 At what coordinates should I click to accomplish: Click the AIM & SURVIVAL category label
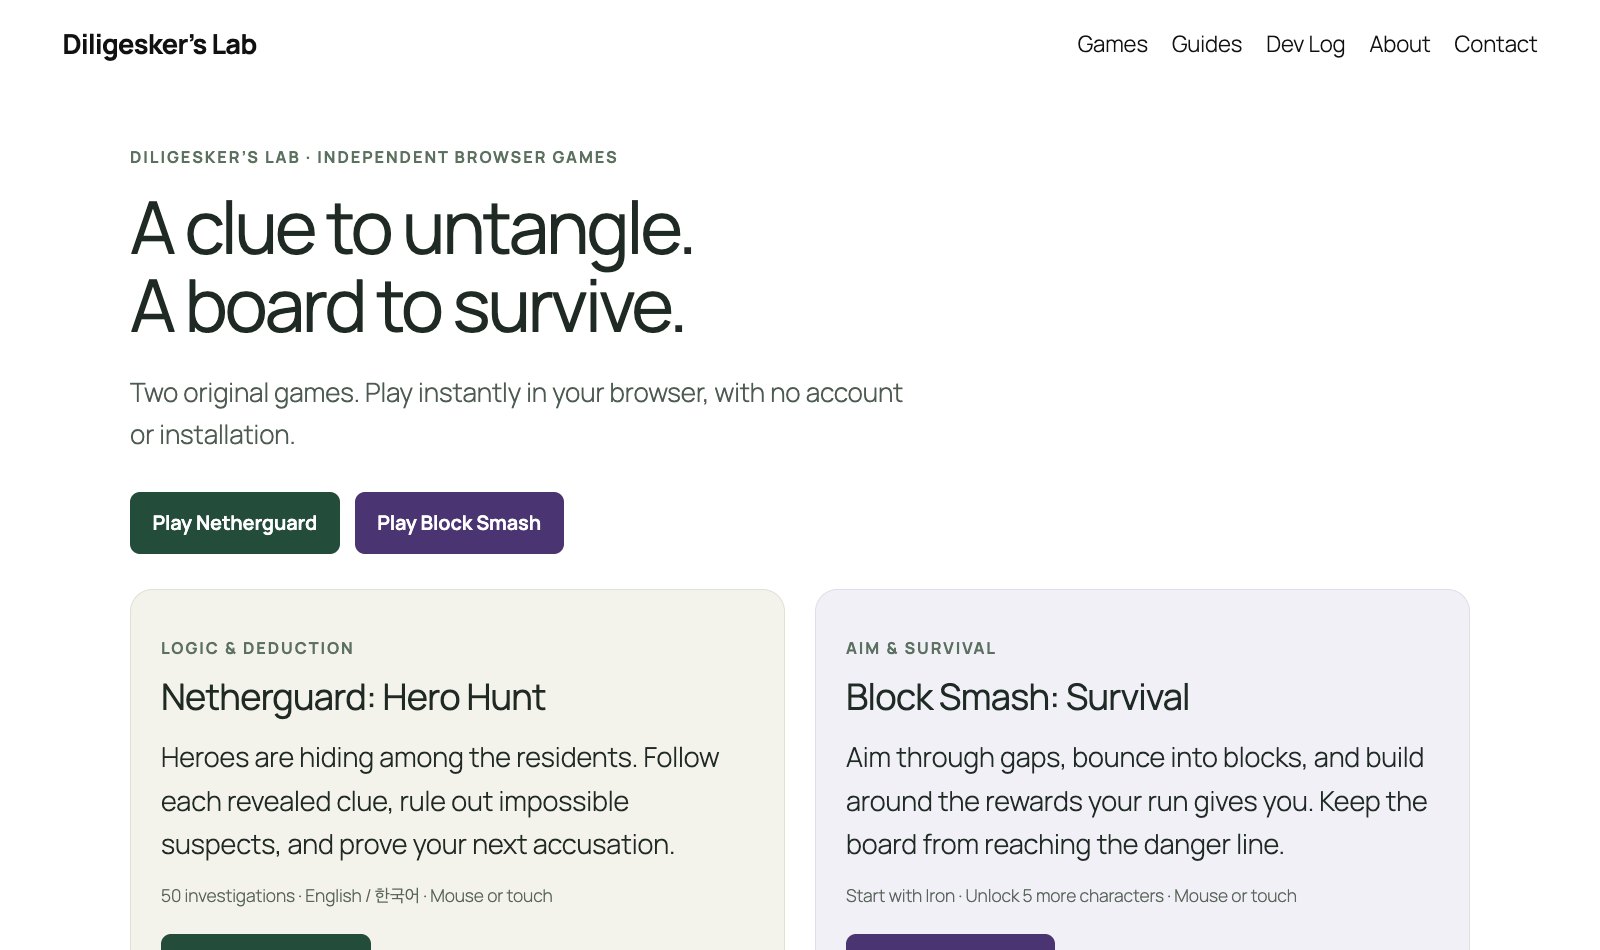click(x=921, y=648)
